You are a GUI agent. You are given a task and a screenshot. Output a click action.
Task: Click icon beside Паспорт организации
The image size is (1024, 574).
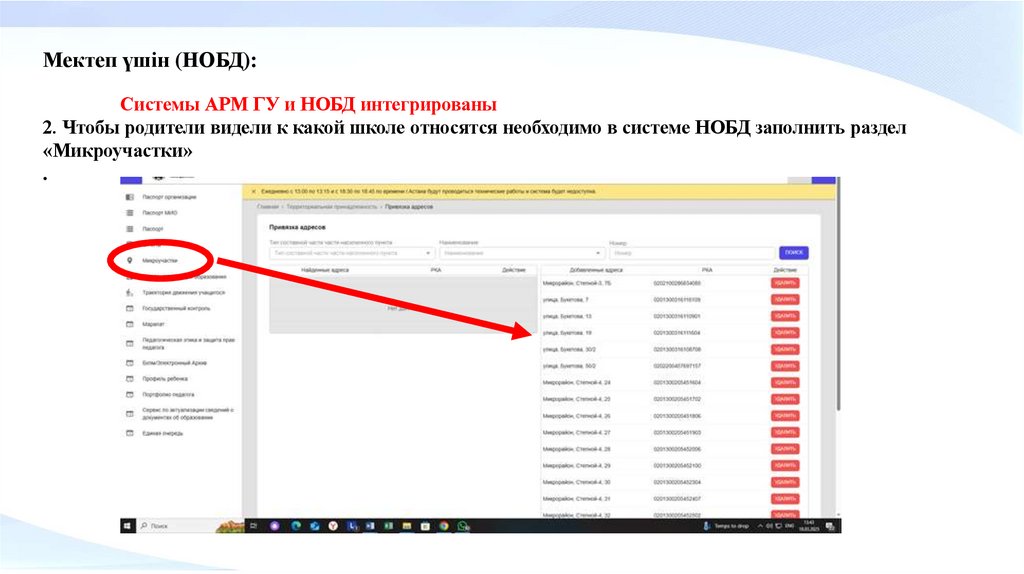pyautogui.click(x=129, y=197)
